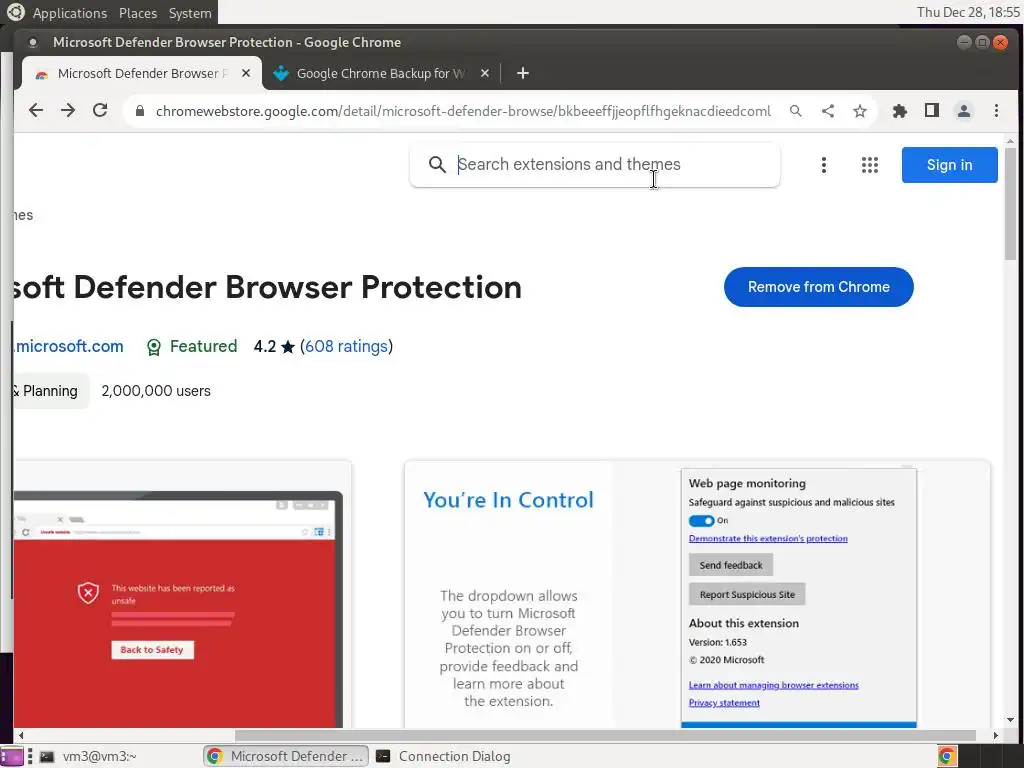View site information padlock icon
The height and width of the screenshot is (768, 1024).
click(139, 111)
